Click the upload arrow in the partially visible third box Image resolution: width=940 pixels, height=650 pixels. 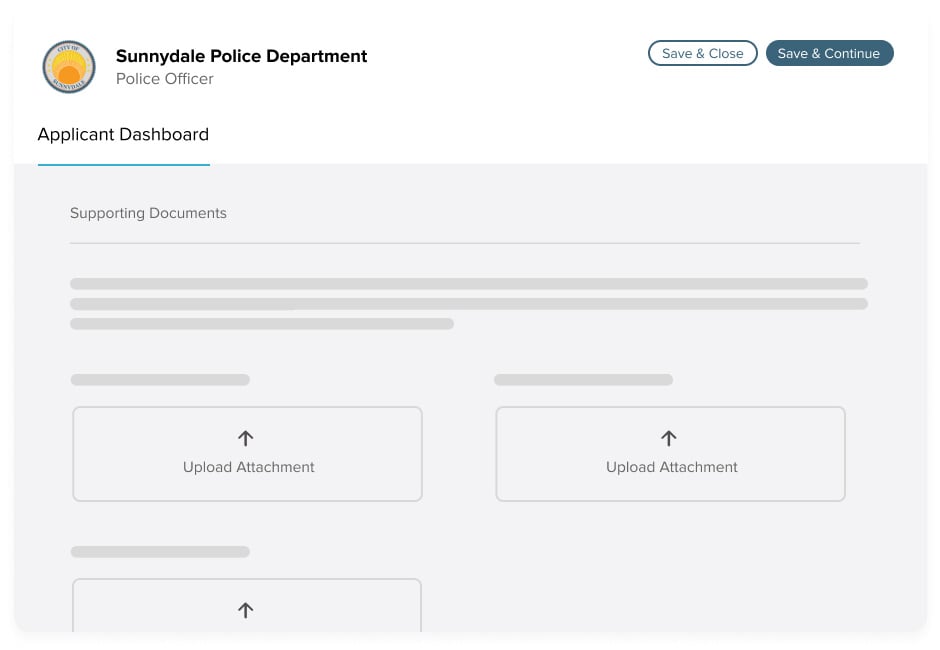tap(246, 610)
